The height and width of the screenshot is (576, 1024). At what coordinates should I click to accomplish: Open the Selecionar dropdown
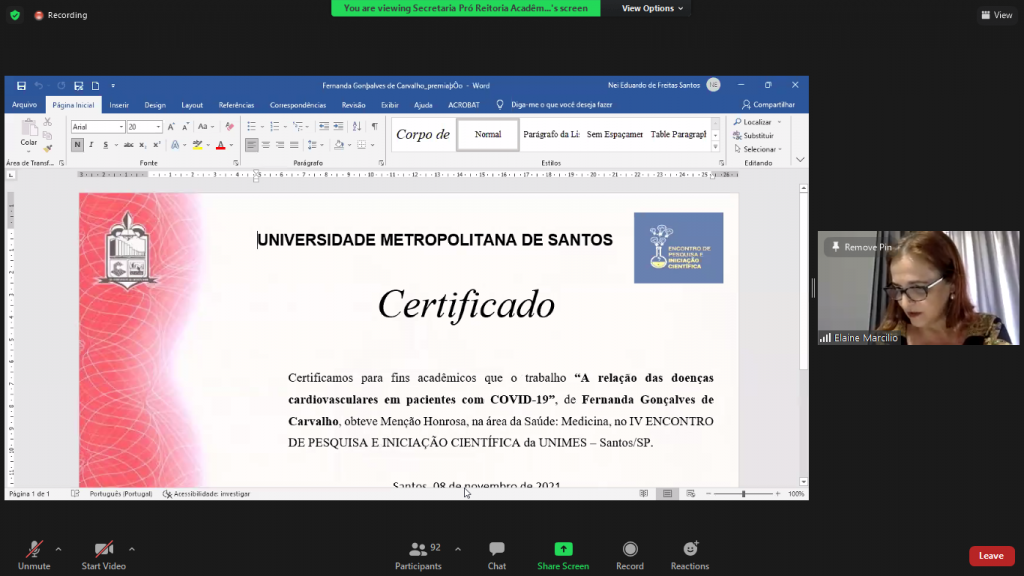pyautogui.click(x=758, y=150)
